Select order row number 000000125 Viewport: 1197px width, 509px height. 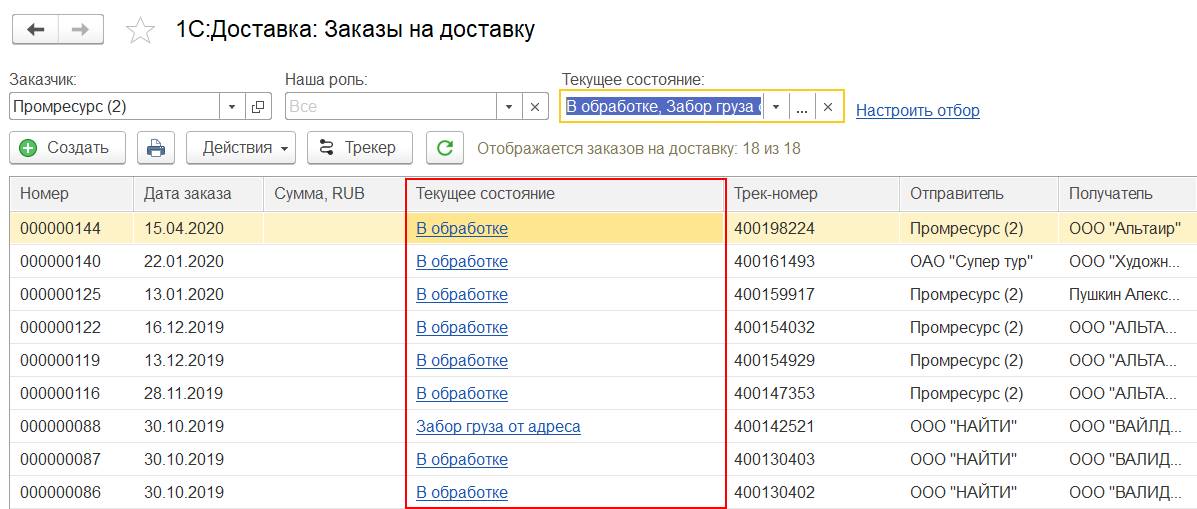tap(60, 295)
